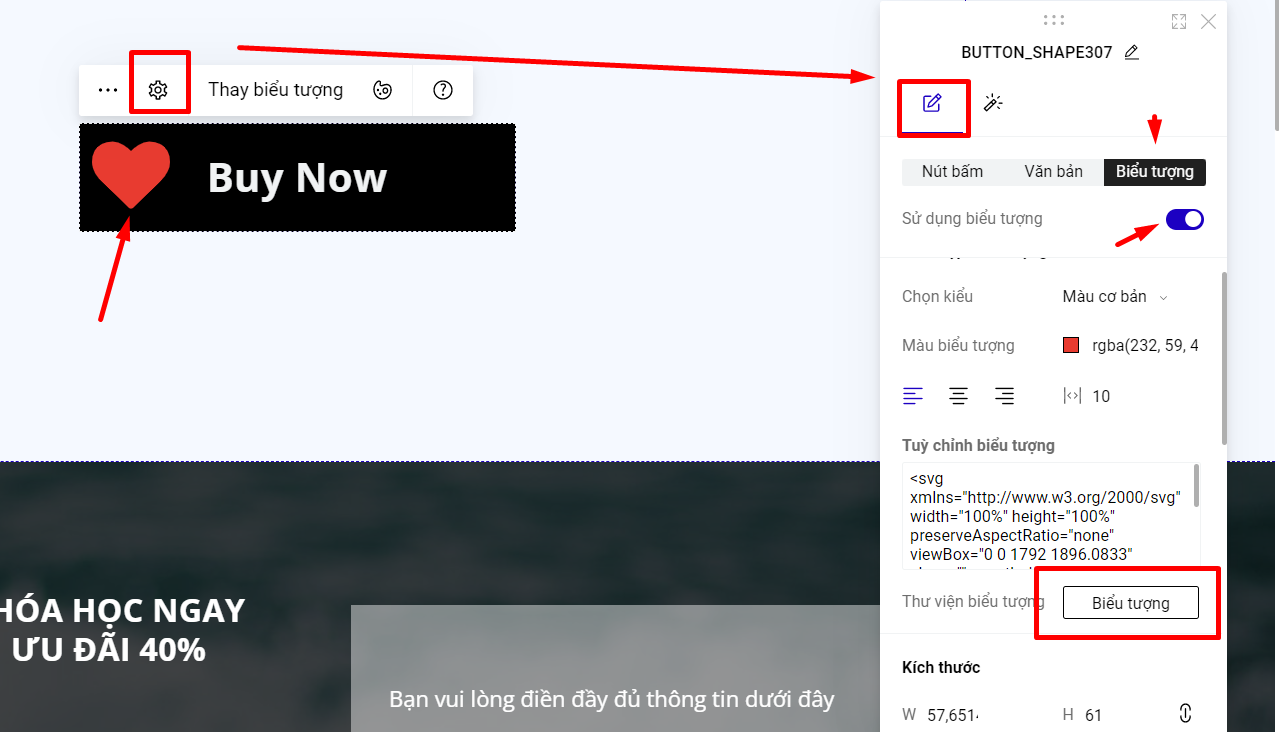Click the gear settings icon in toolbar

pos(158,90)
